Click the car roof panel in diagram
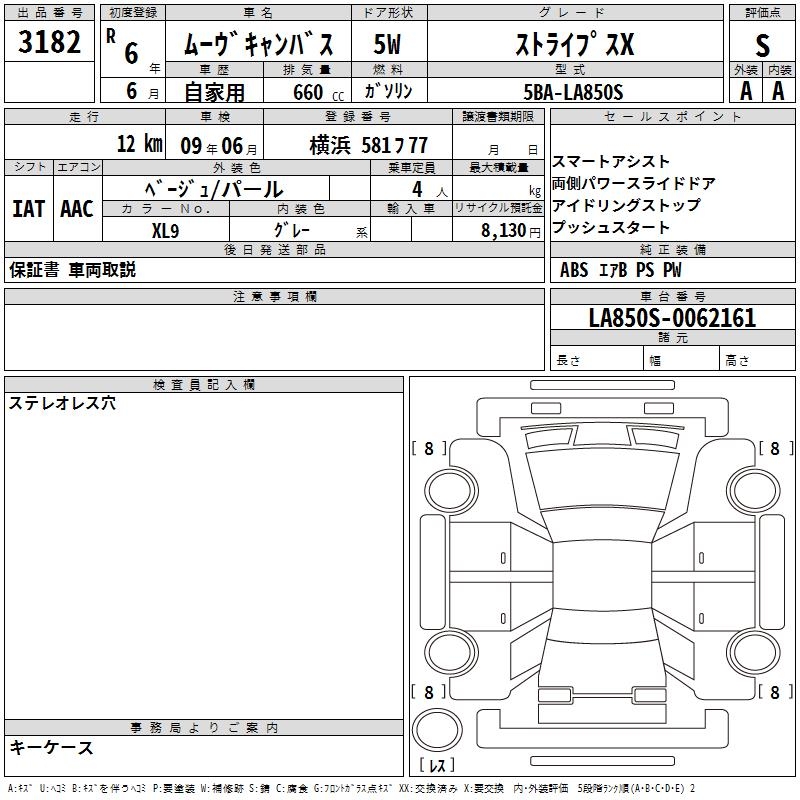This screenshot has height=800, width=800. pyautogui.click(x=603, y=577)
